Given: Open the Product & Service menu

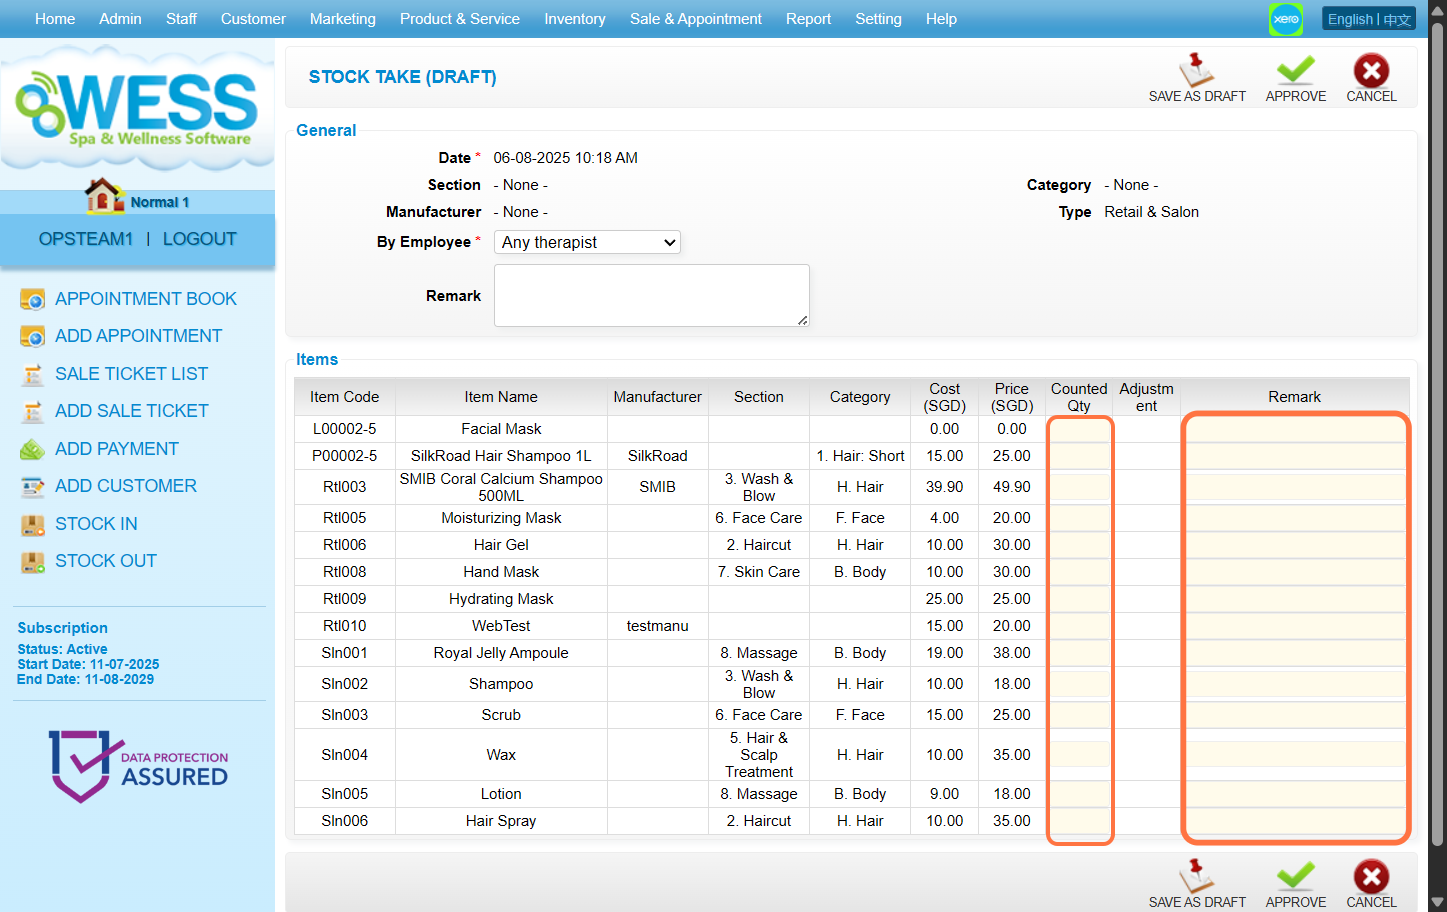Looking at the screenshot, I should click(x=459, y=19).
